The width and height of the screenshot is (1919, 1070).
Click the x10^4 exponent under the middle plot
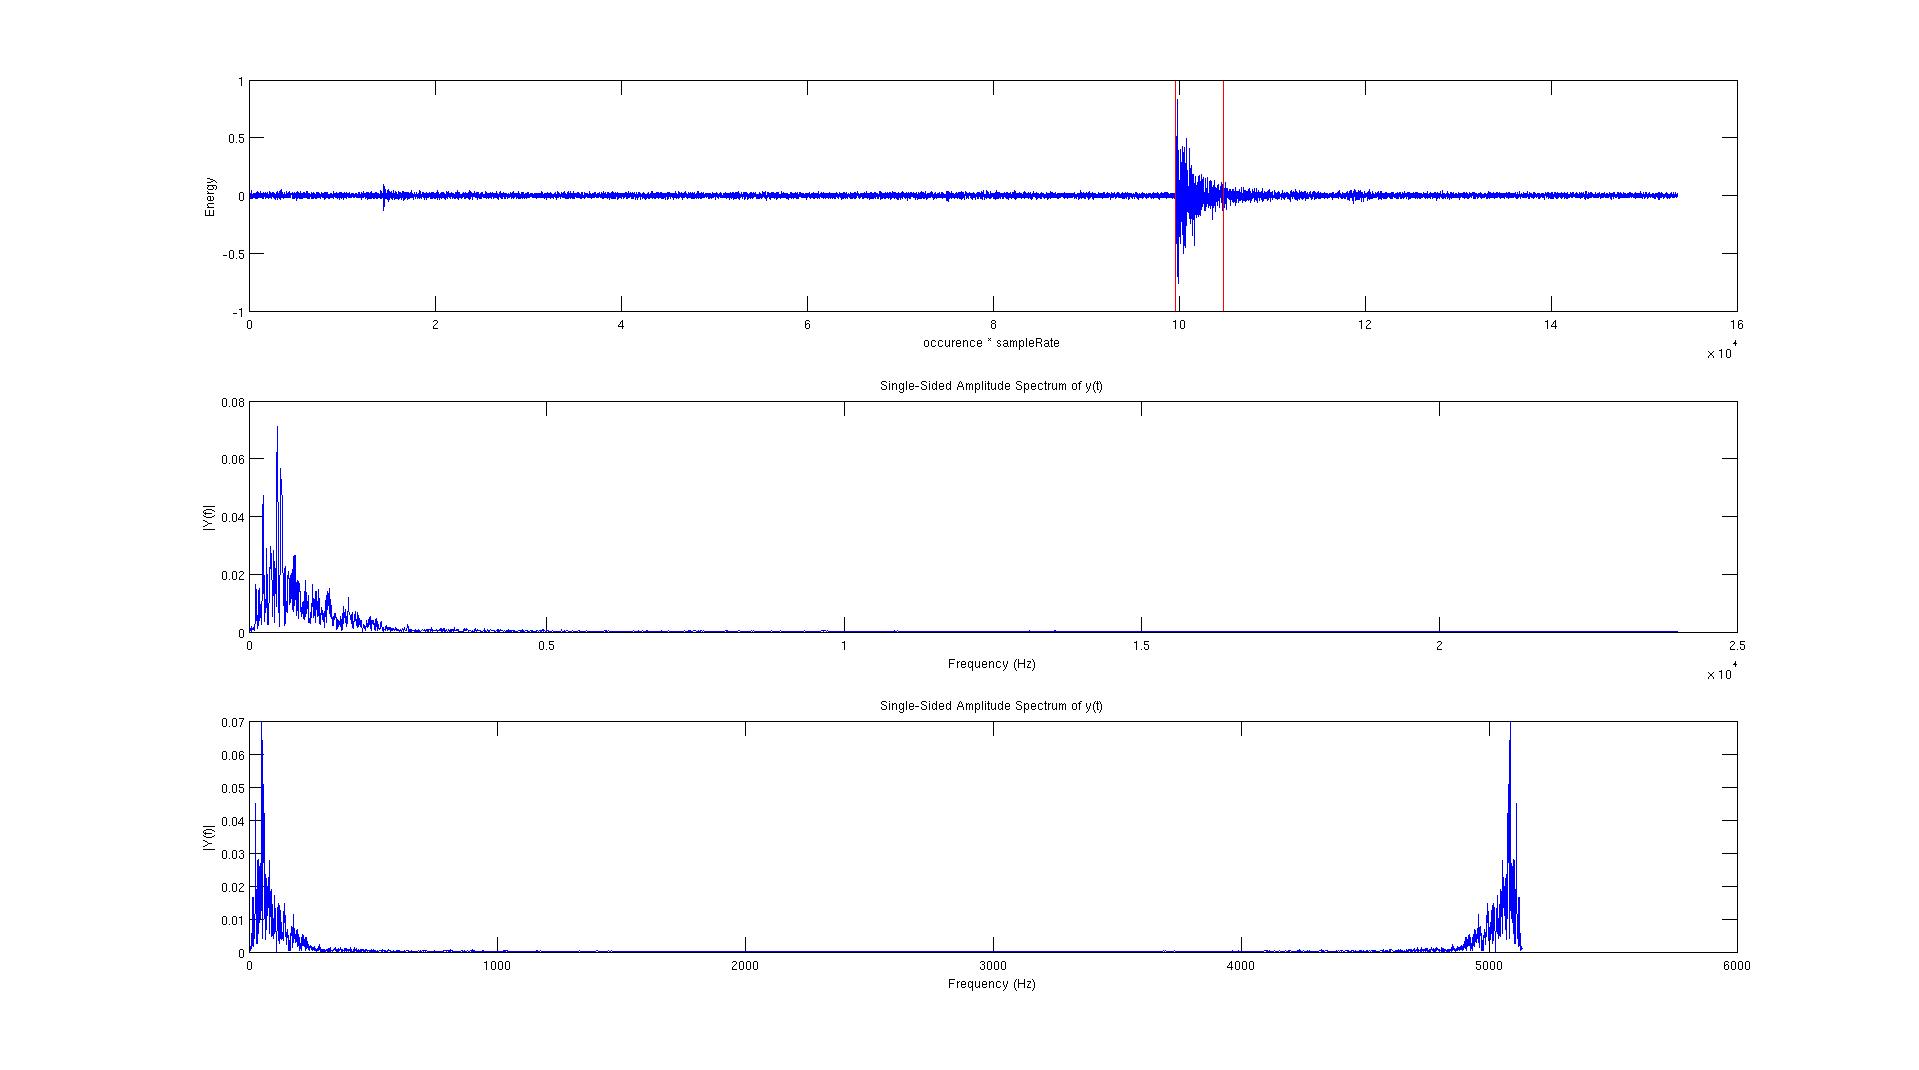coord(1721,673)
